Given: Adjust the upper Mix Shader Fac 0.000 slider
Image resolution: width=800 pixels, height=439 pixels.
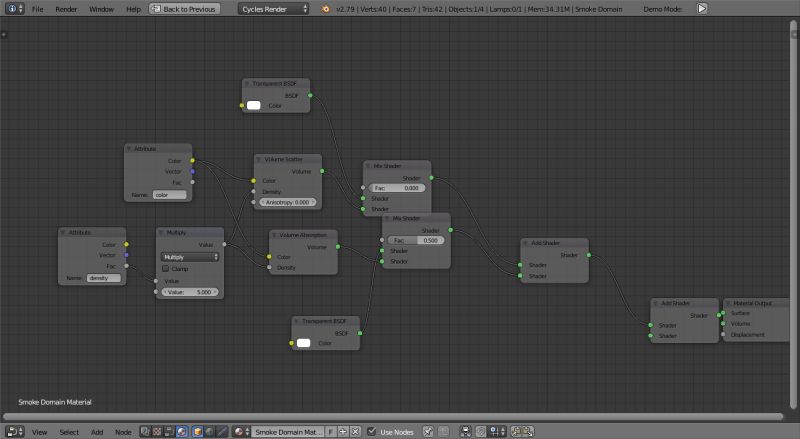Looking at the screenshot, I should point(397,188).
